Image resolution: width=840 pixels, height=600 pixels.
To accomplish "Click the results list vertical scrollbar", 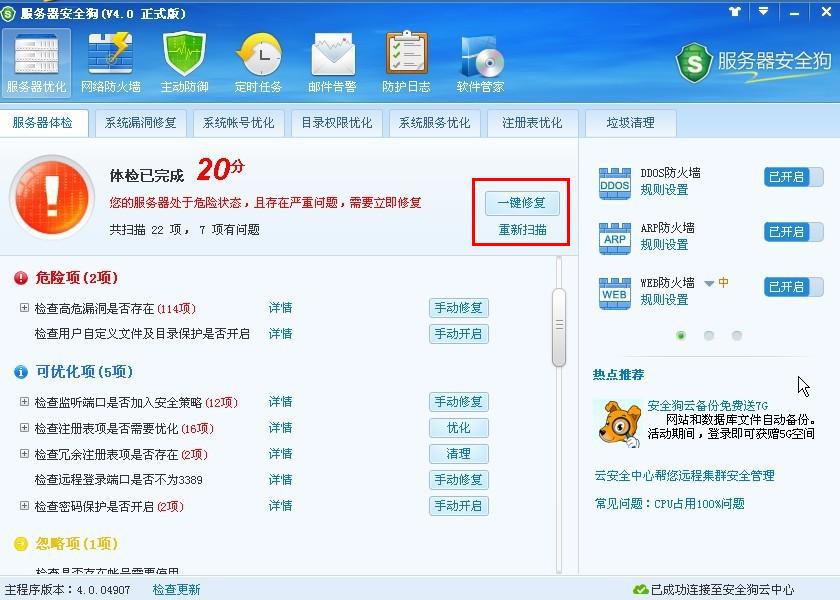I will pos(559,330).
